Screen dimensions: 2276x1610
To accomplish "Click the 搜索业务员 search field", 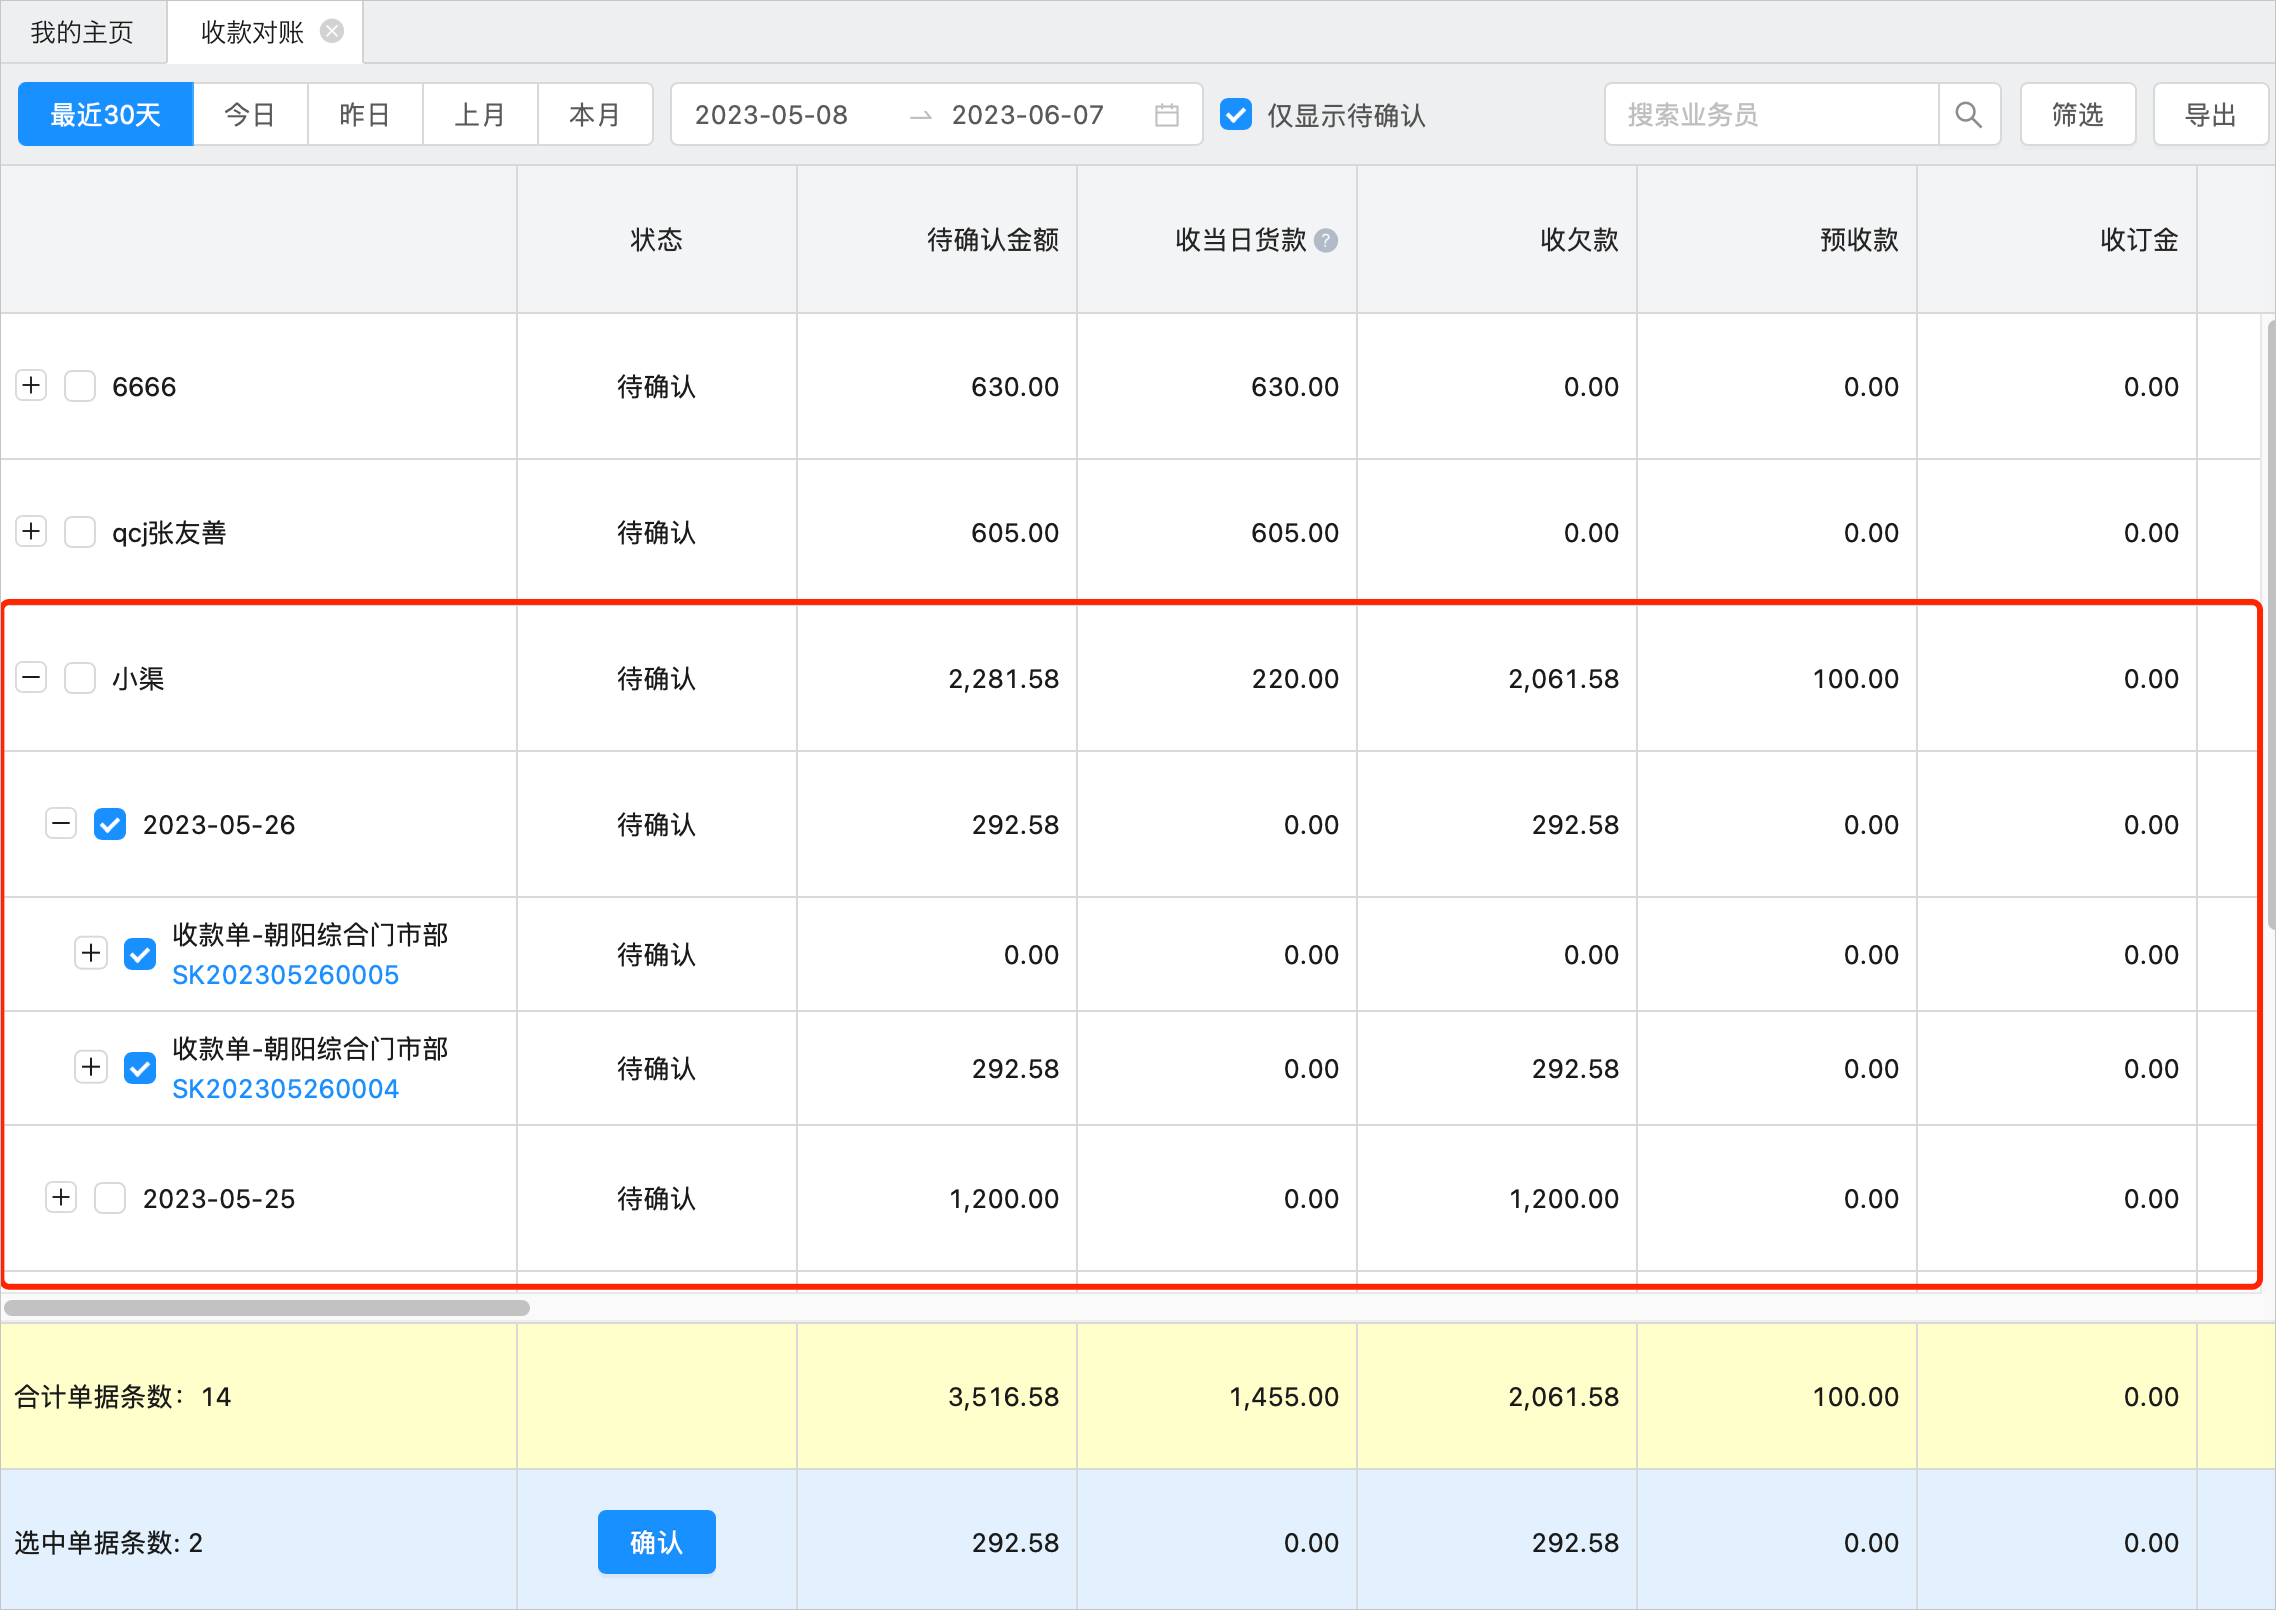I will pos(1772,115).
